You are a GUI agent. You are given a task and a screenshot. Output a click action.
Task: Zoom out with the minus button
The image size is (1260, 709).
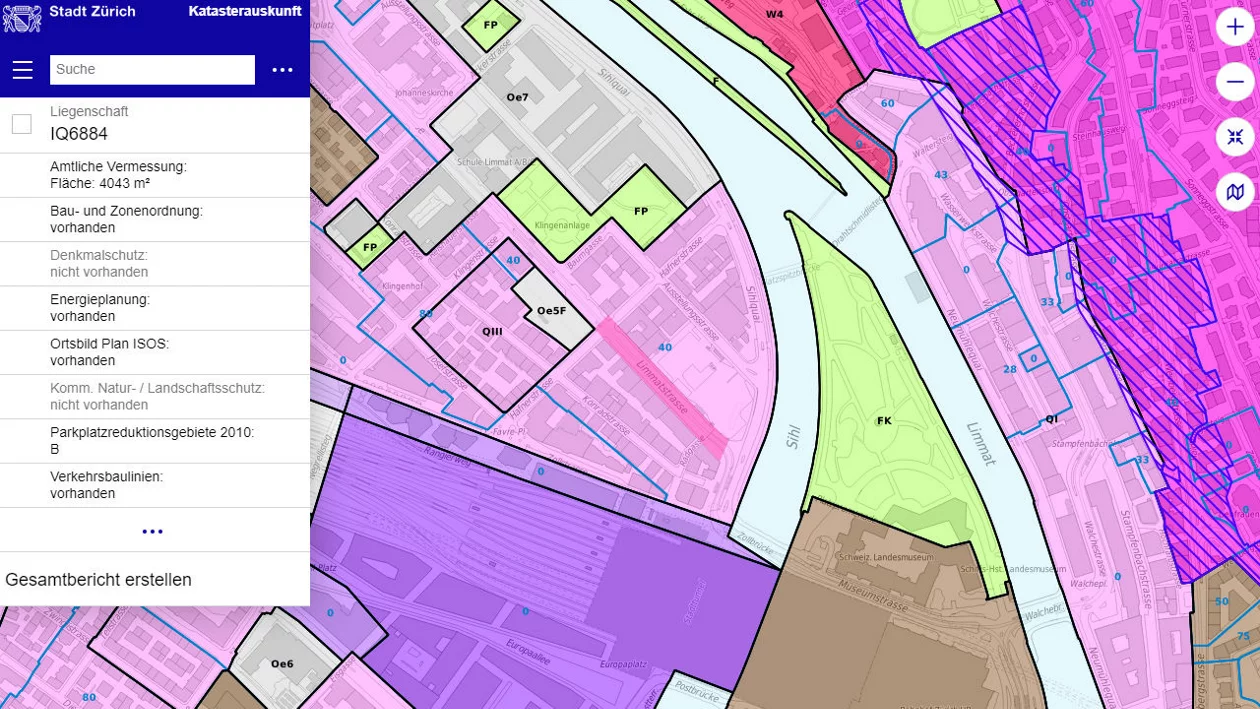(x=1235, y=82)
